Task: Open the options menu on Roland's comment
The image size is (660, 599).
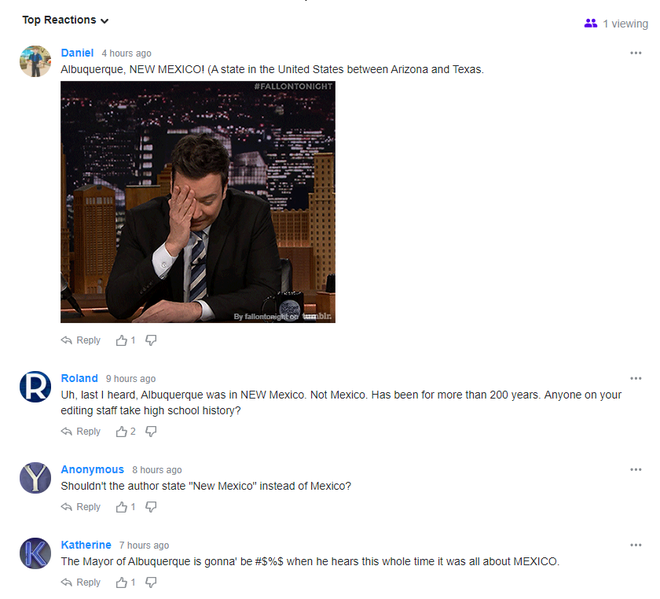Action: pos(636,379)
